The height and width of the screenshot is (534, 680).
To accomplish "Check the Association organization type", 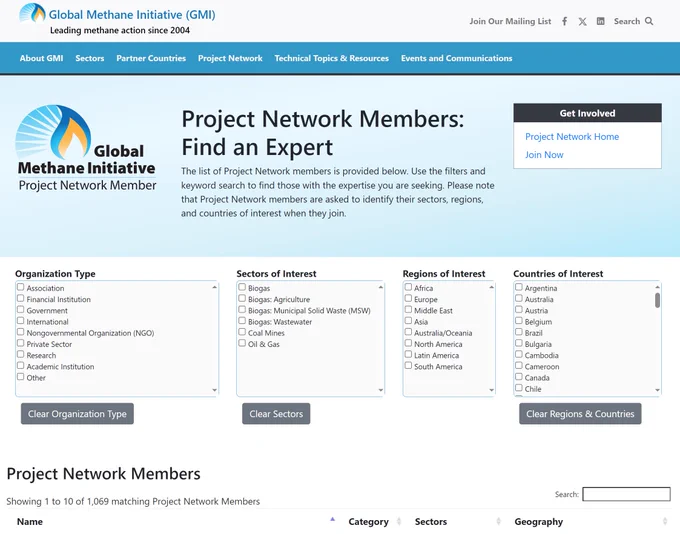I will 20,287.
